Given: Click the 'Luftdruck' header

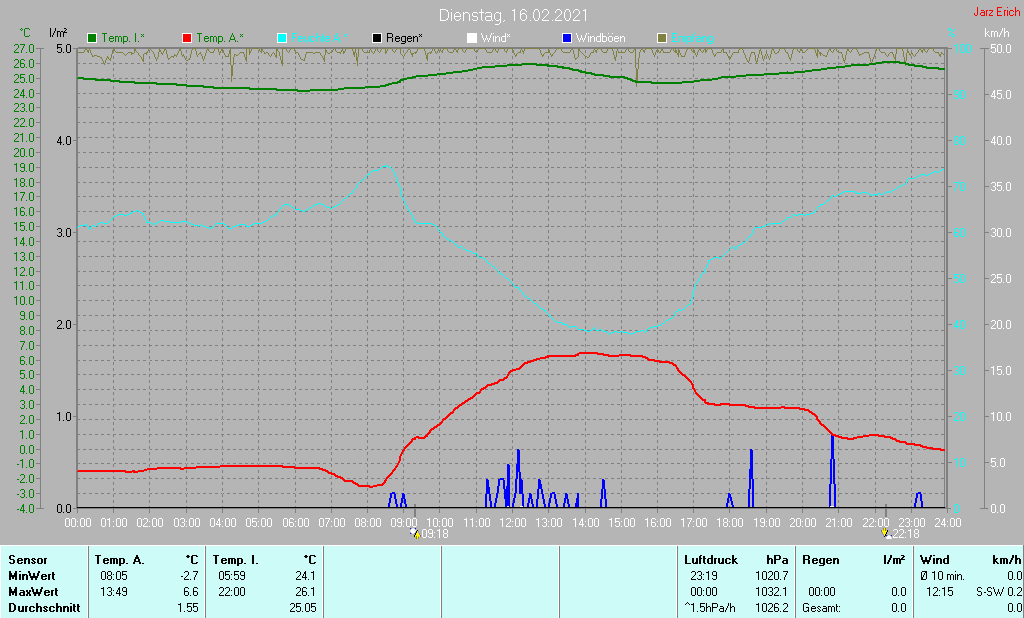Looking at the screenshot, I should tap(711, 560).
